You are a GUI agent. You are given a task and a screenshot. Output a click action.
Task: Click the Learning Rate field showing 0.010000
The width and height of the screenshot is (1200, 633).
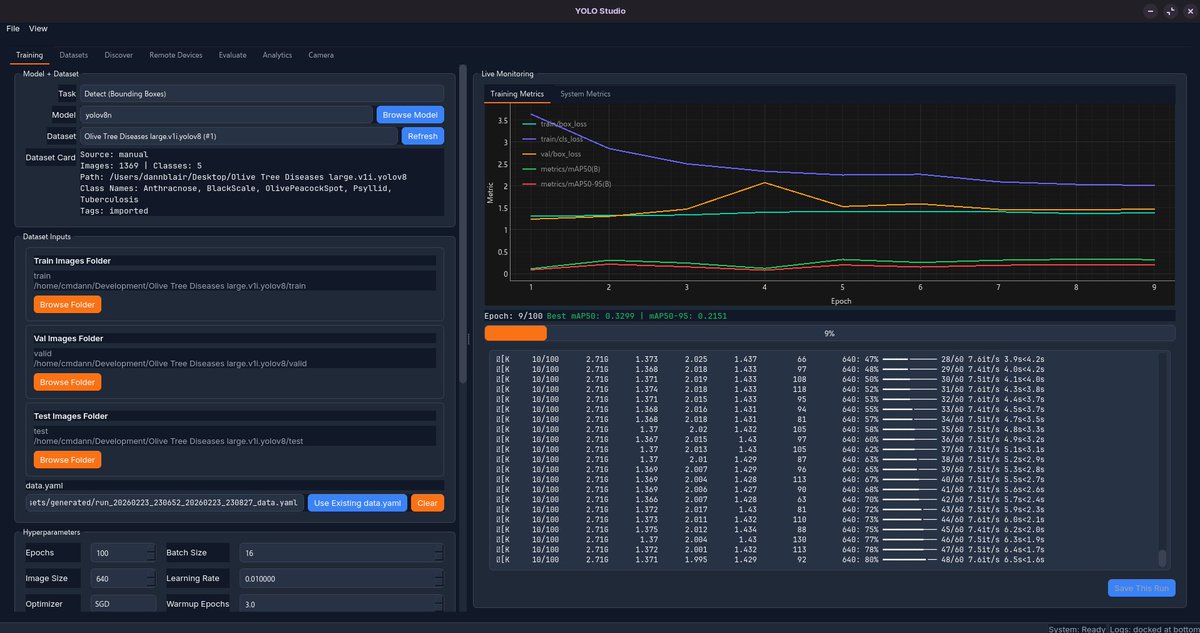[340, 578]
